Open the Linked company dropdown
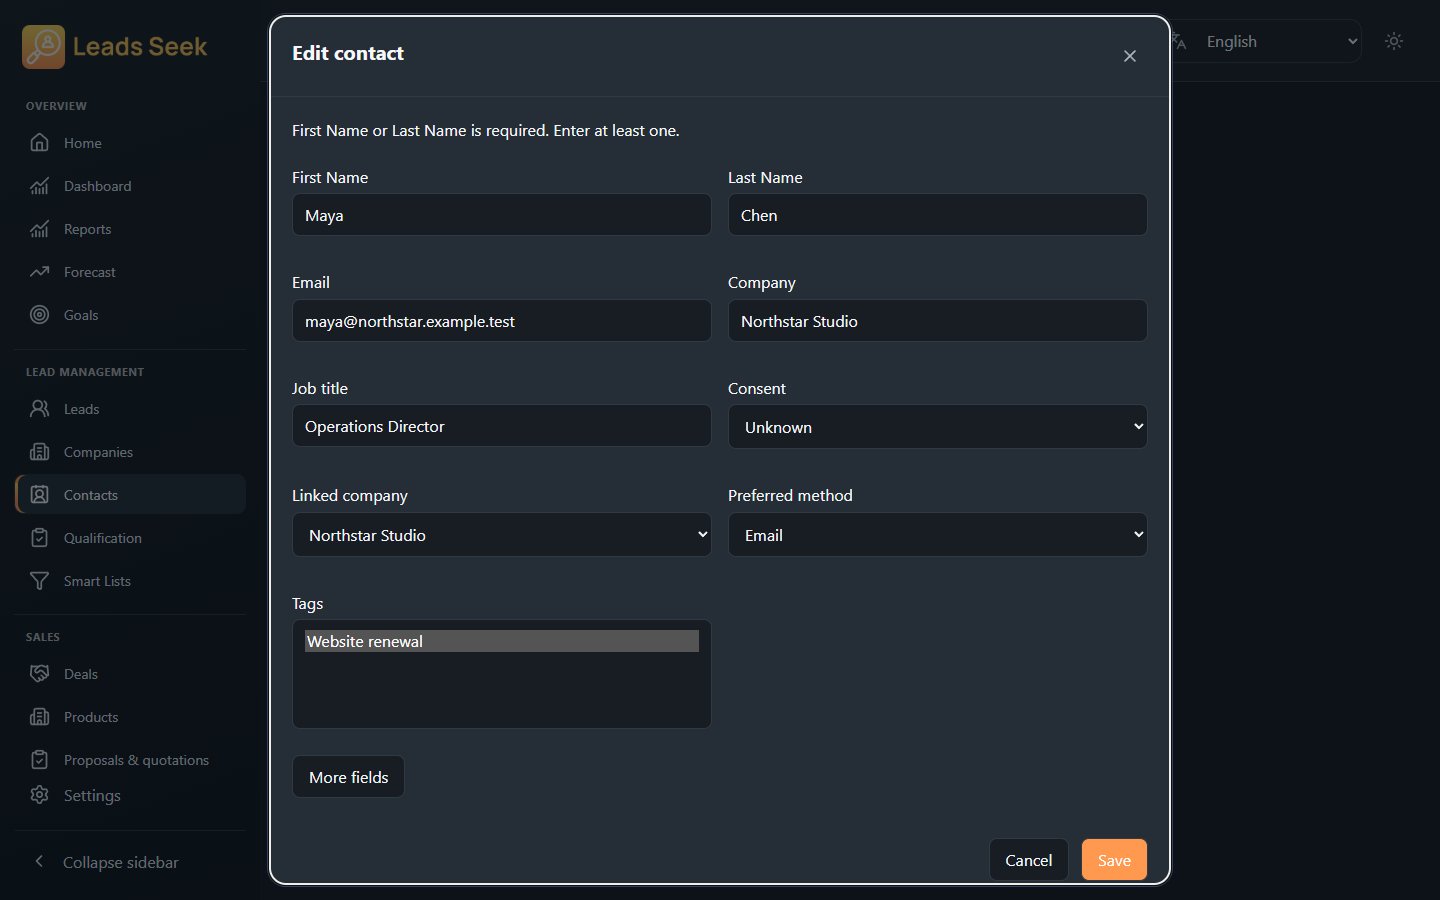The image size is (1440, 900). (x=501, y=535)
